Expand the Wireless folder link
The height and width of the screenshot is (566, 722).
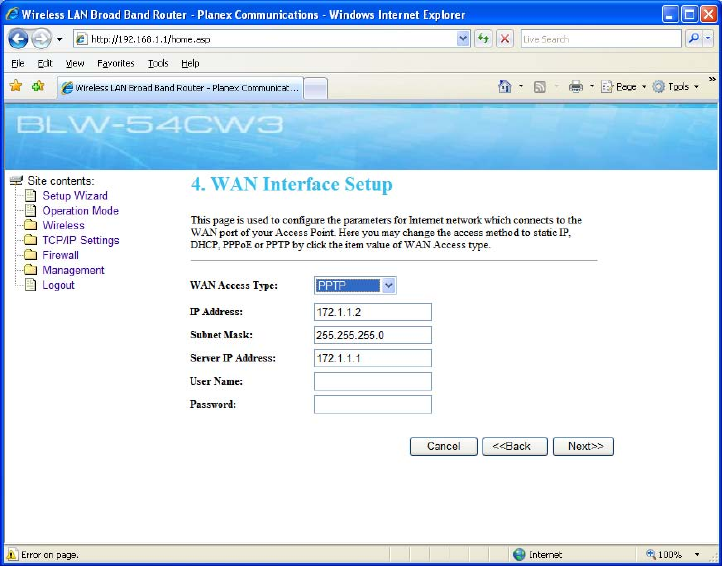click(x=64, y=226)
